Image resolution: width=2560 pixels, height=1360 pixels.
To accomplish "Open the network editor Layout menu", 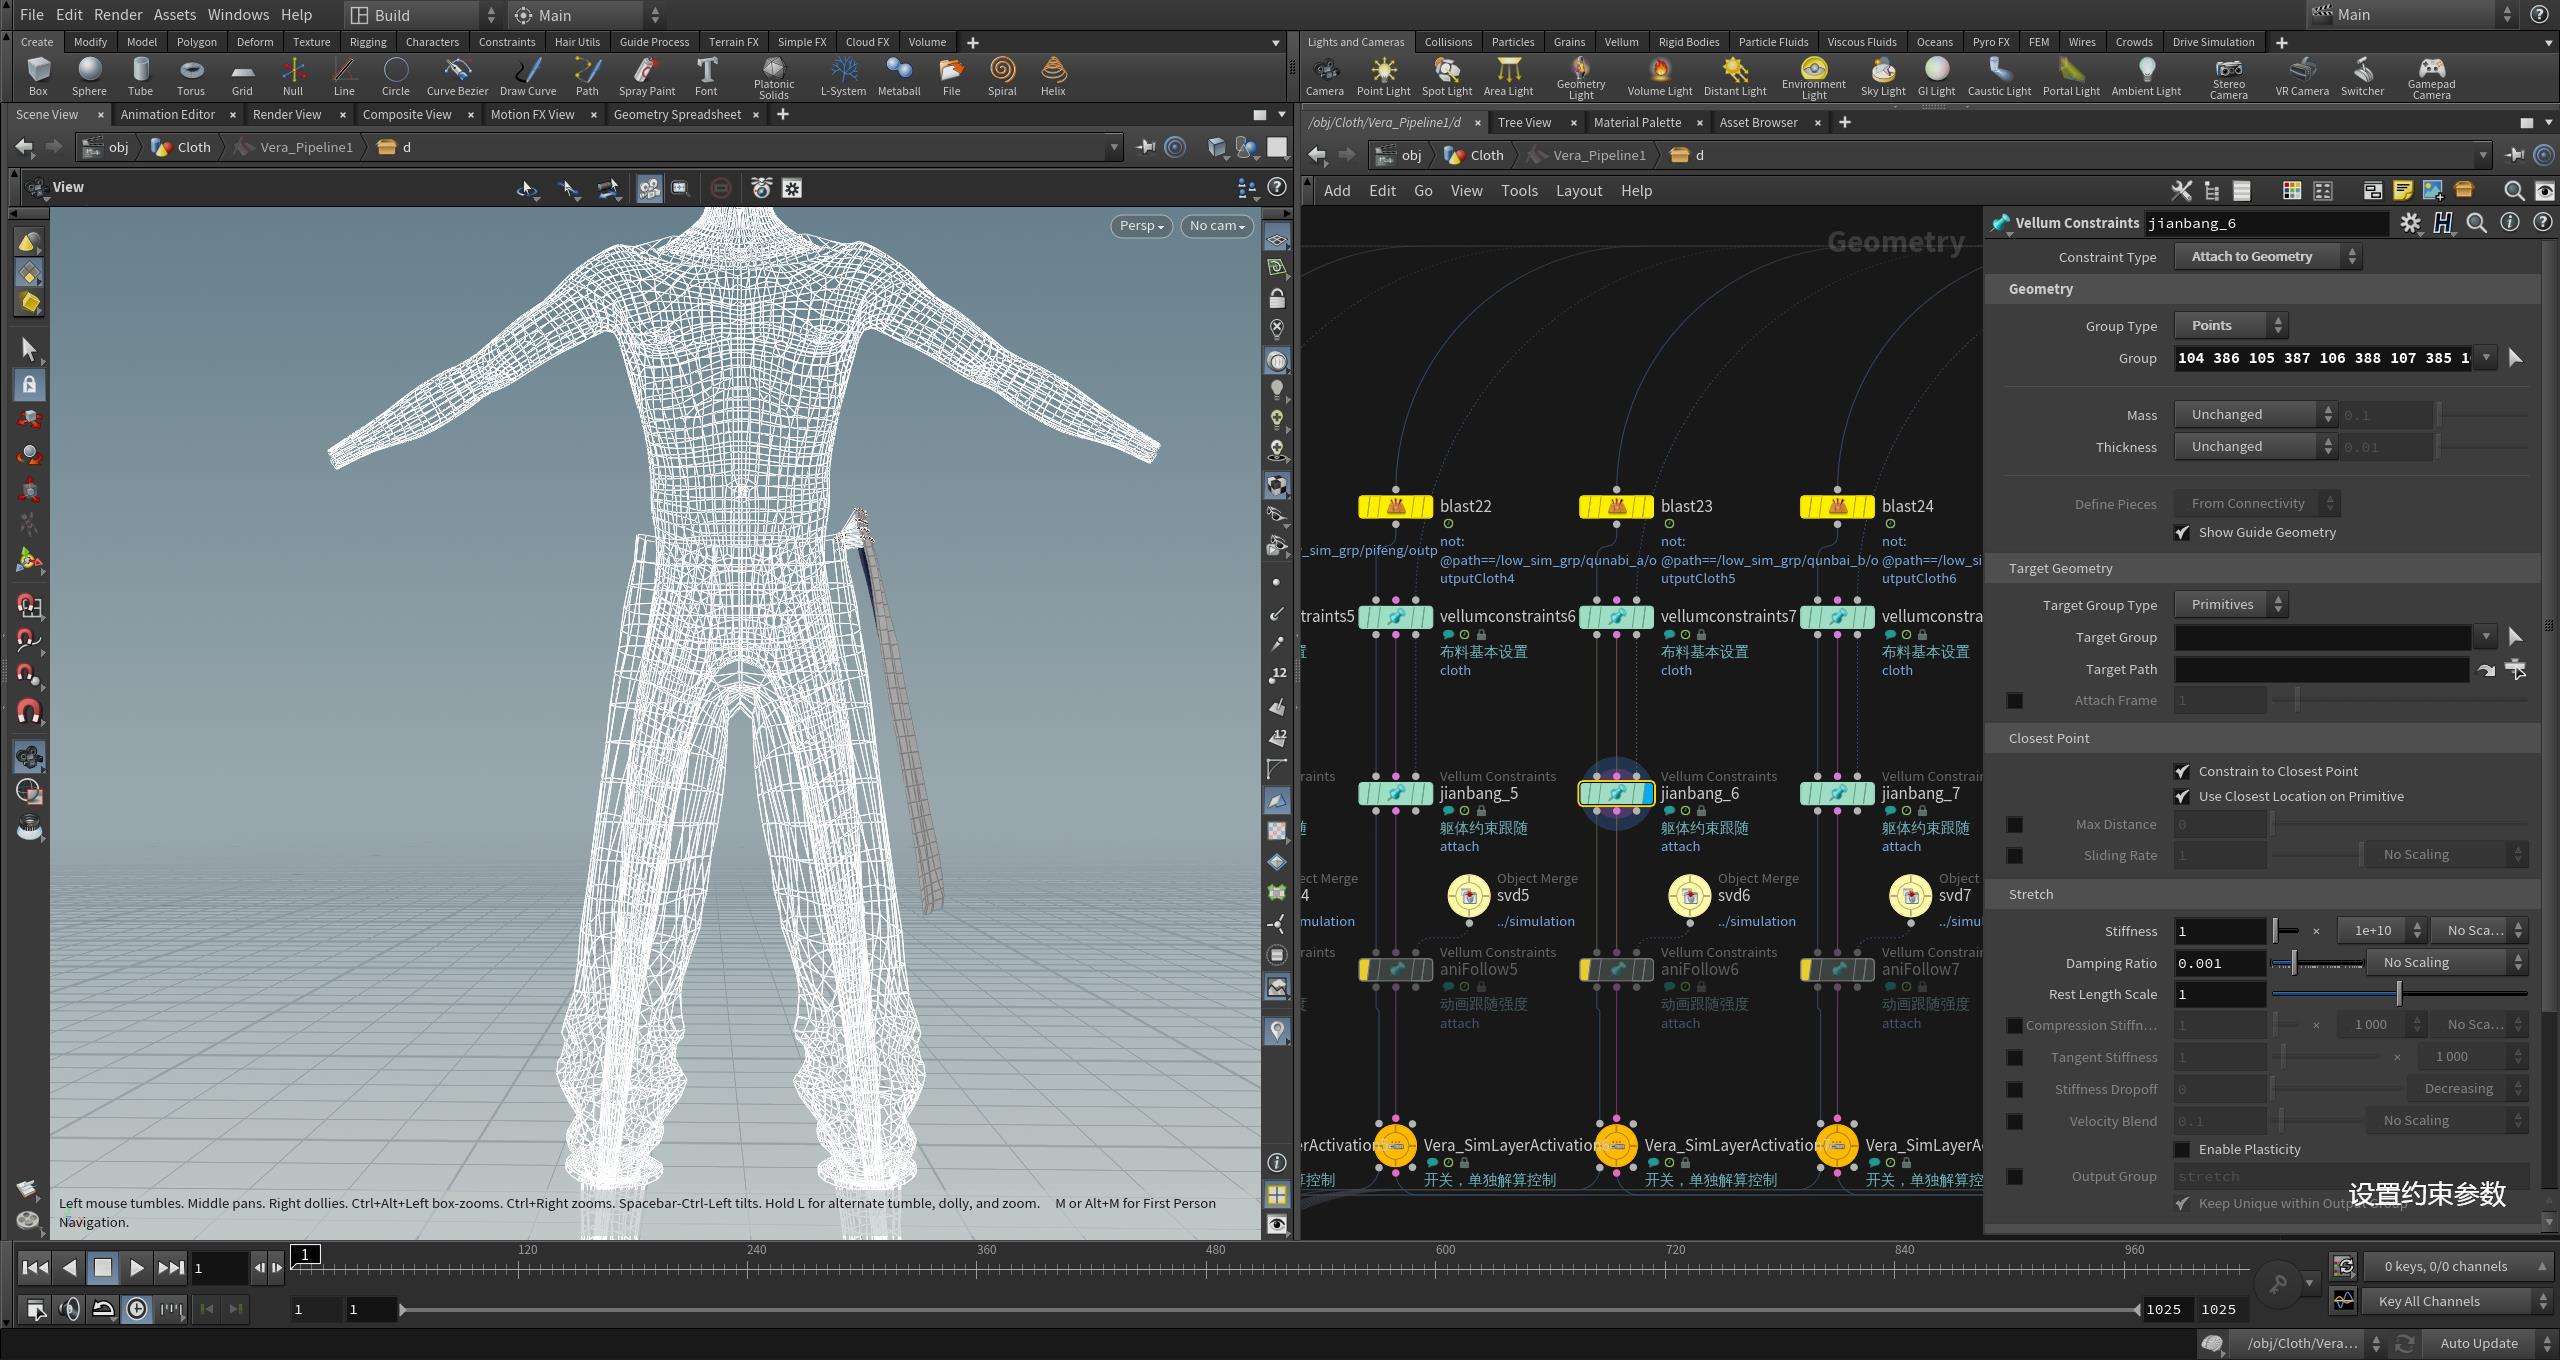I will (1579, 191).
